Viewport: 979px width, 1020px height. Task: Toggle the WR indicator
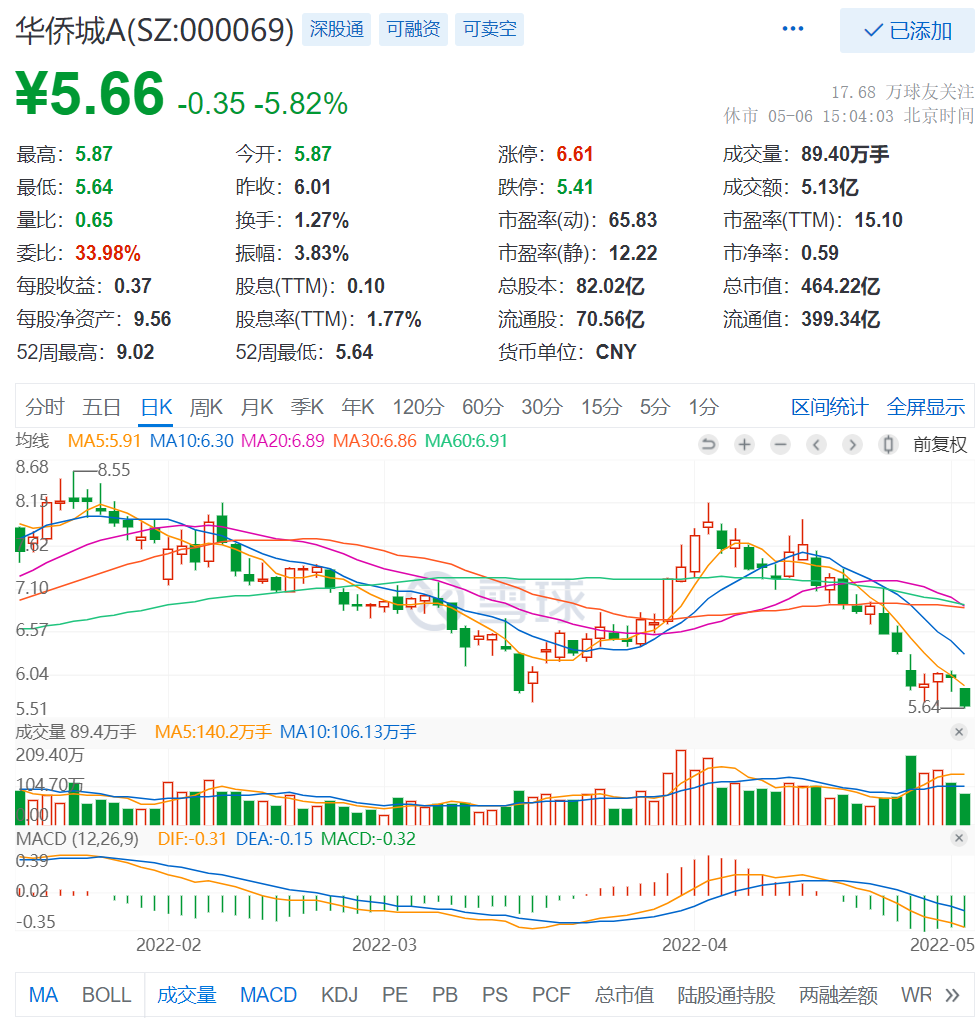click(916, 995)
